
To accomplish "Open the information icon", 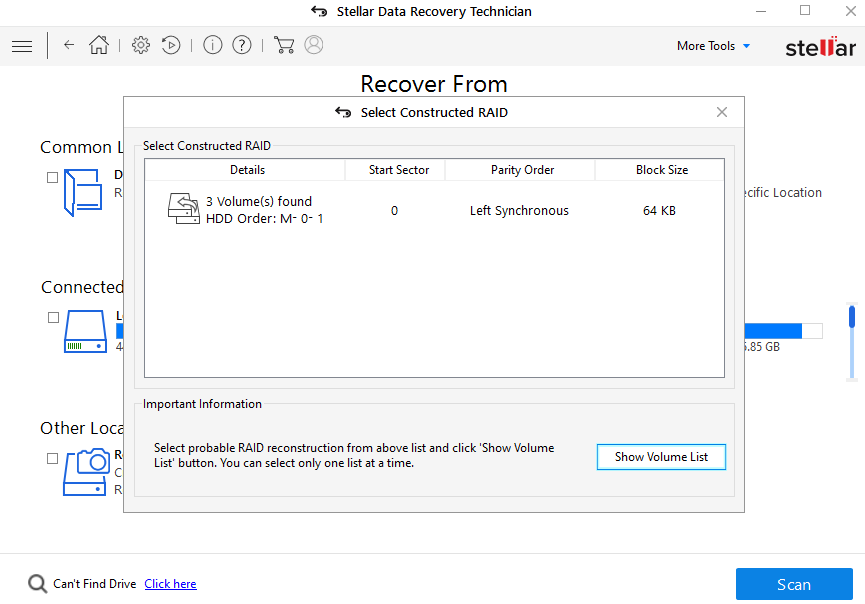I will coord(212,45).
